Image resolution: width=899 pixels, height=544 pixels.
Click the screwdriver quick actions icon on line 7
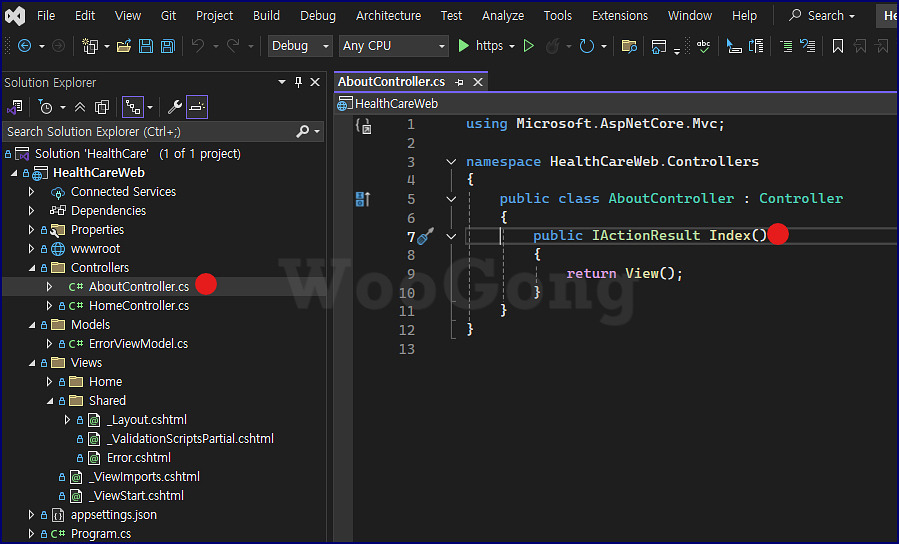click(x=425, y=236)
